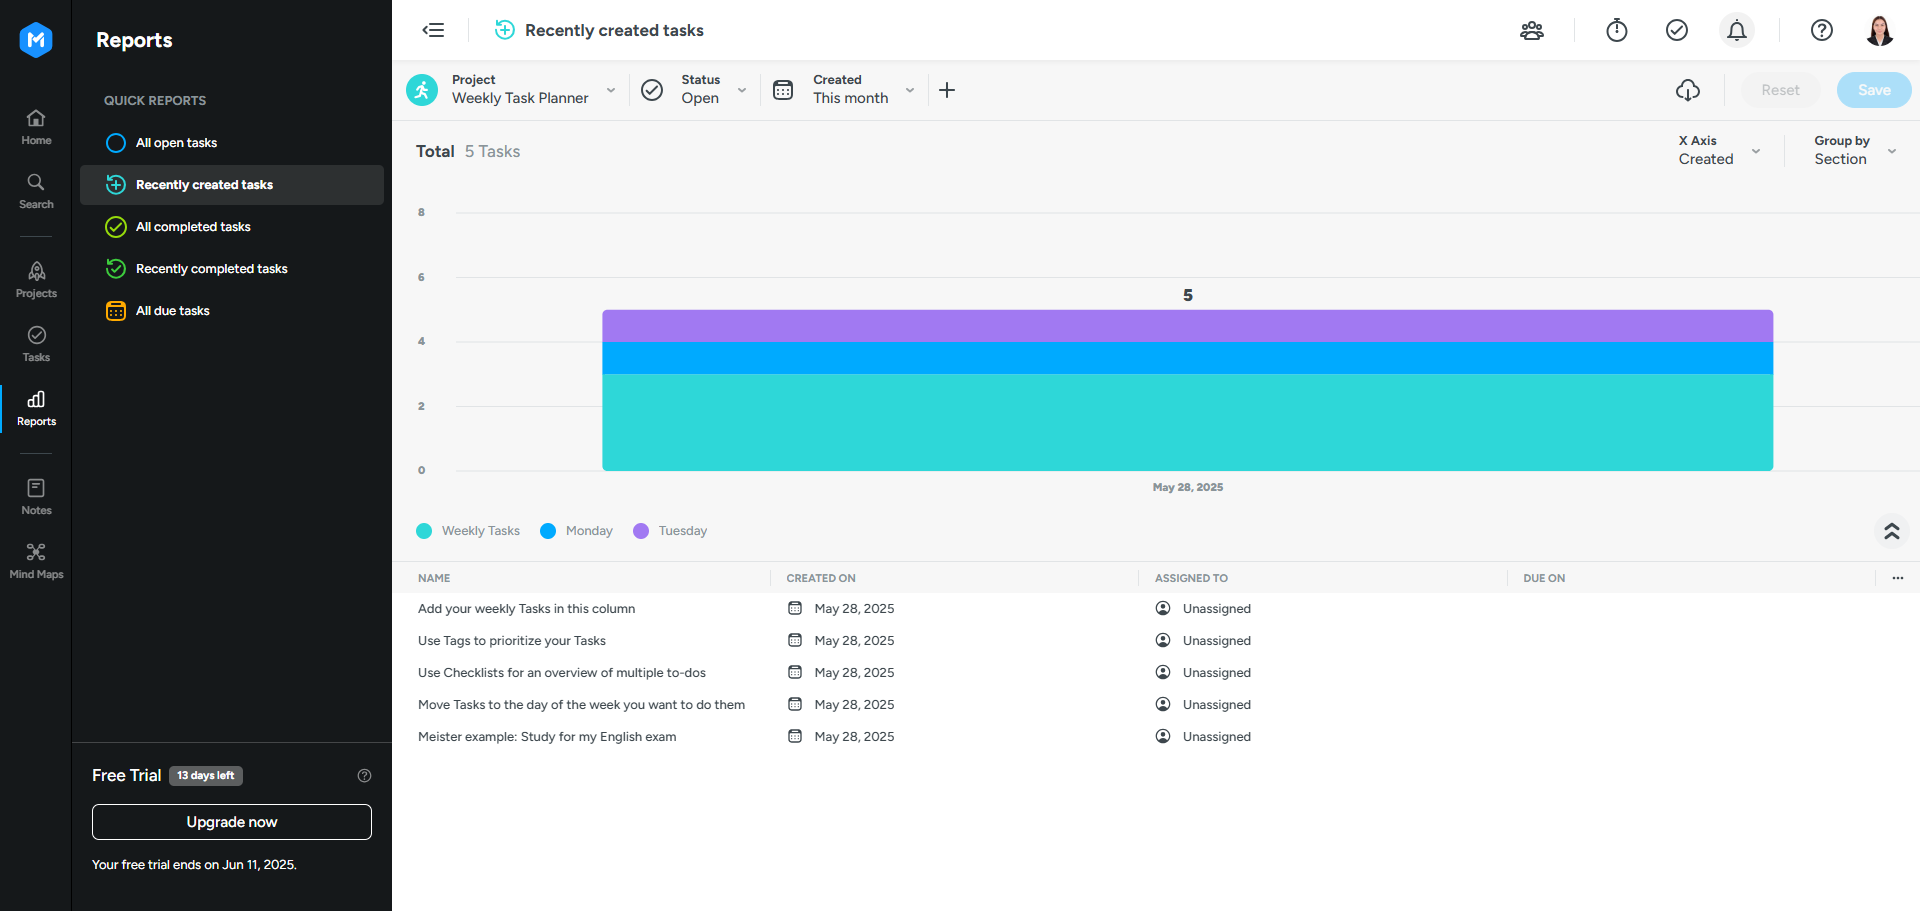Select All completed tasks report
Image resolution: width=1920 pixels, height=911 pixels.
coord(193,227)
